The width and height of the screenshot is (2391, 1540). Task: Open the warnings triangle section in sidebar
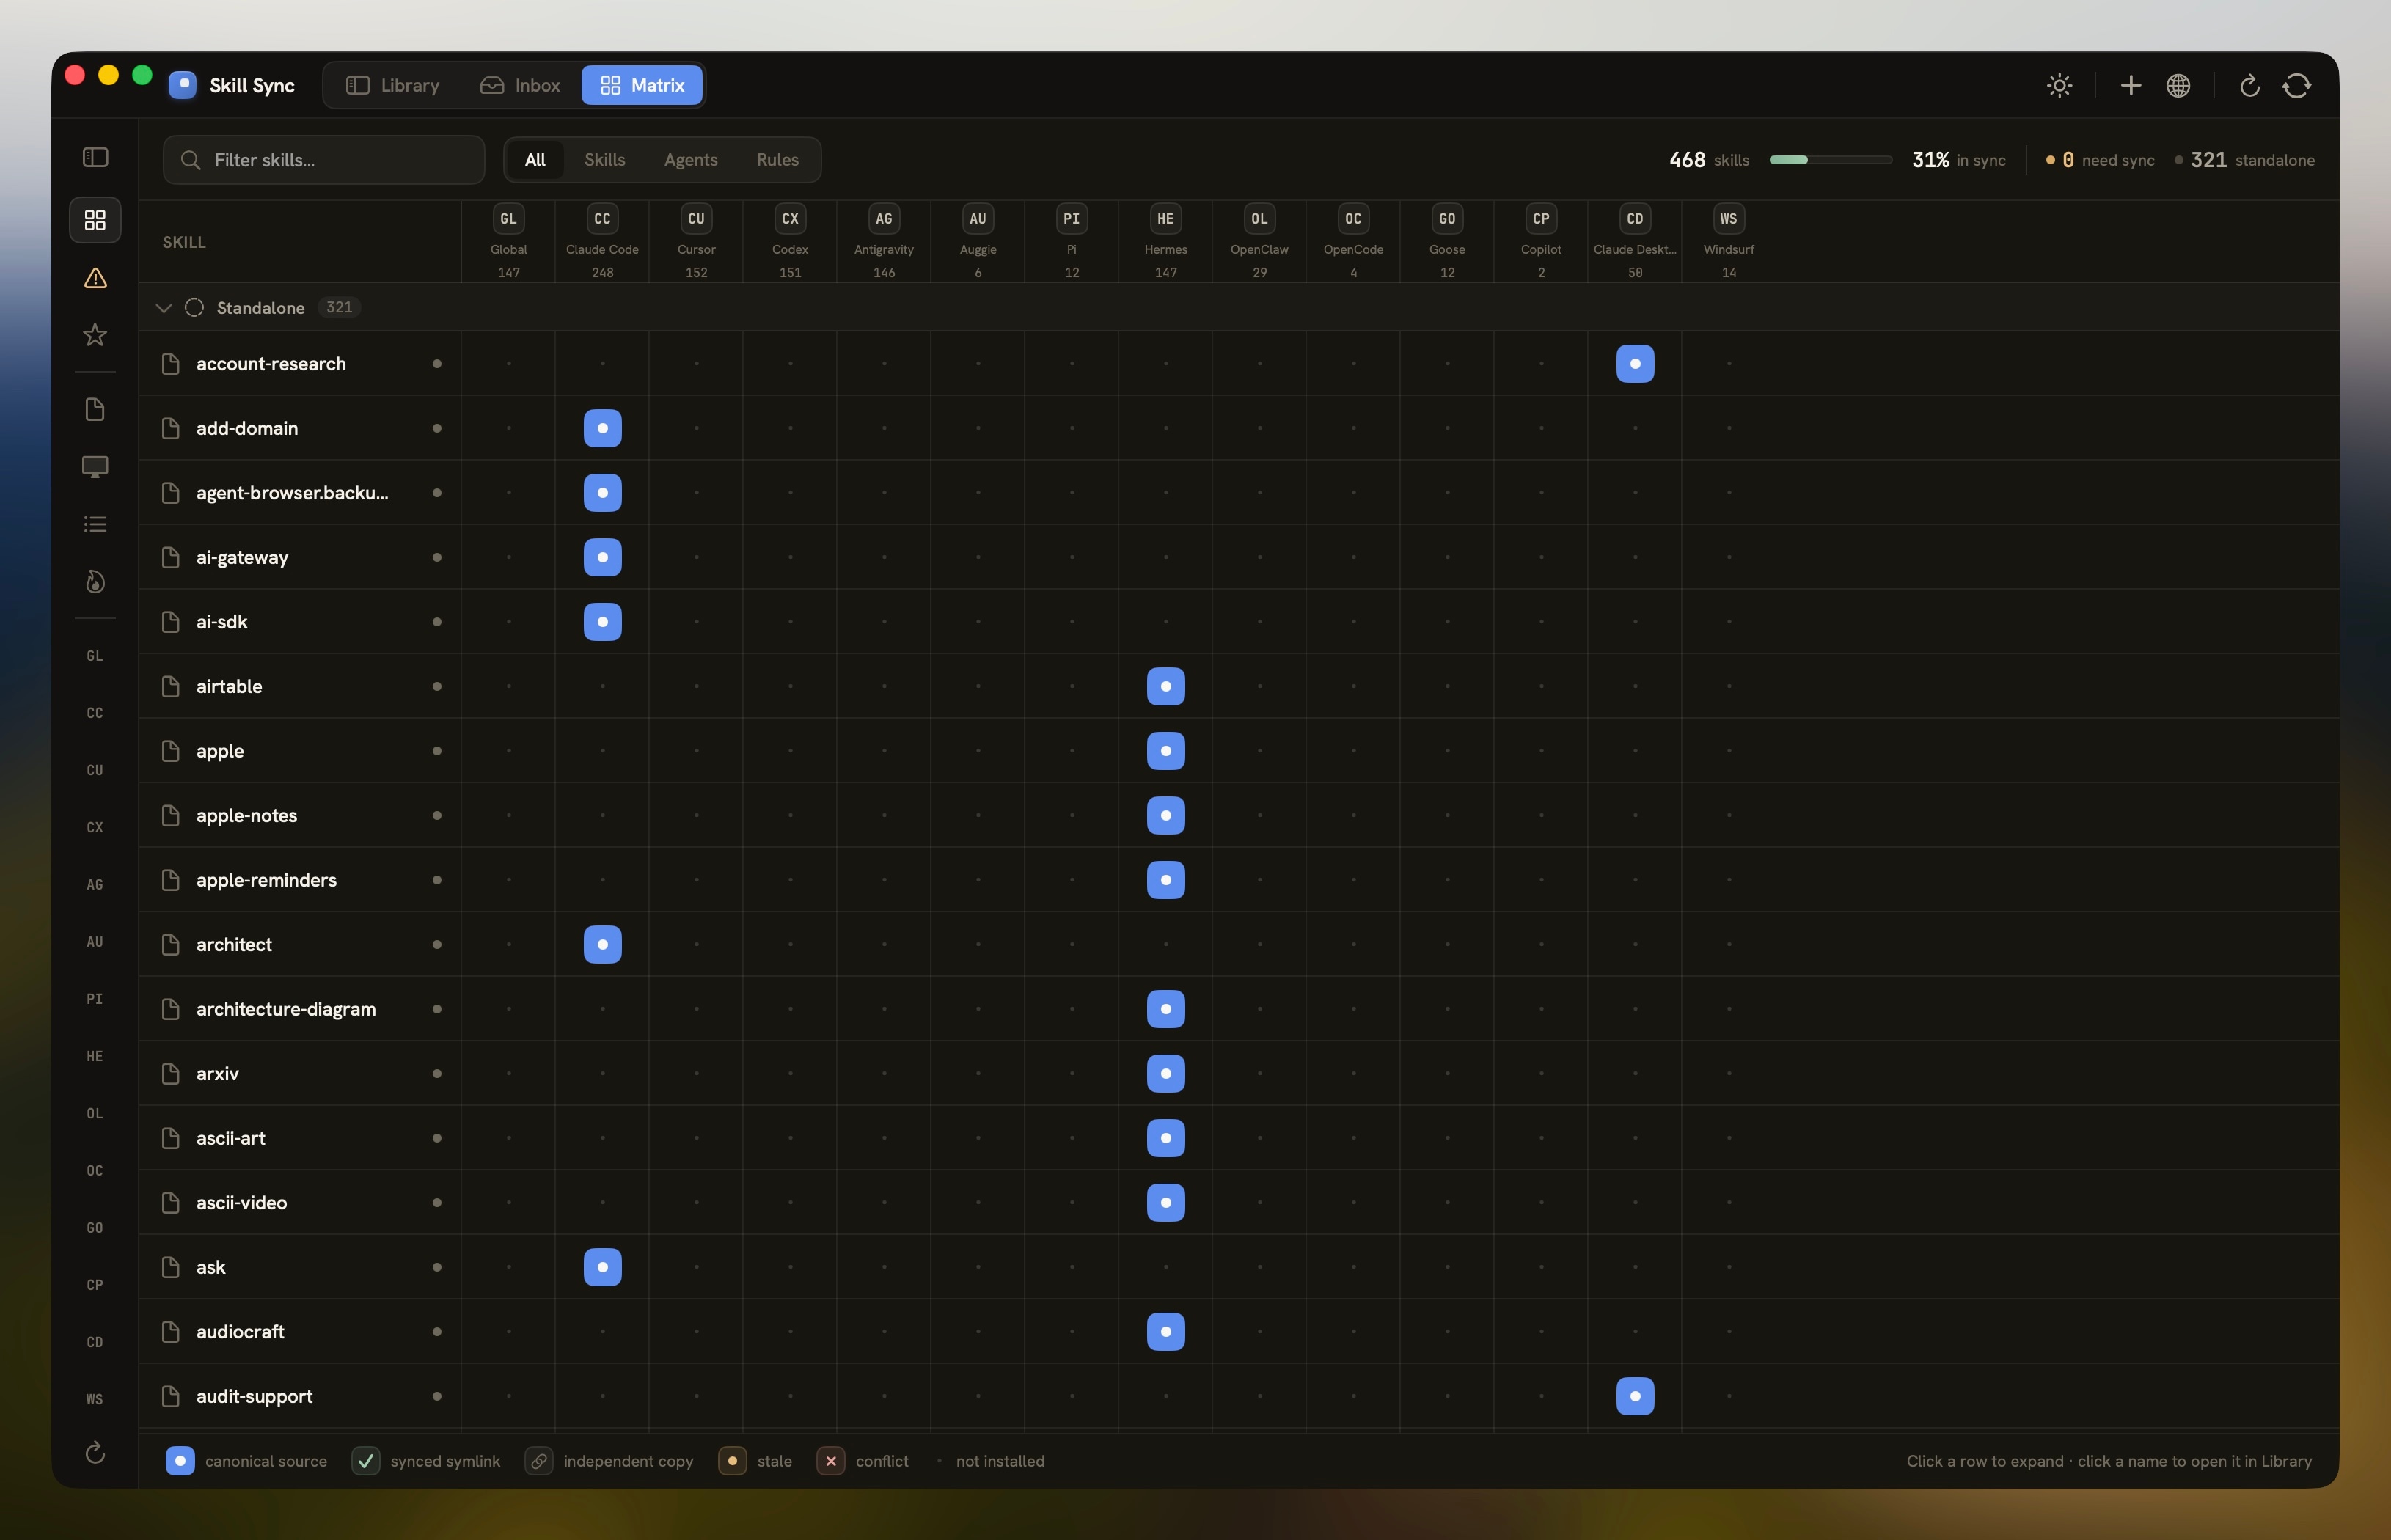click(x=95, y=278)
